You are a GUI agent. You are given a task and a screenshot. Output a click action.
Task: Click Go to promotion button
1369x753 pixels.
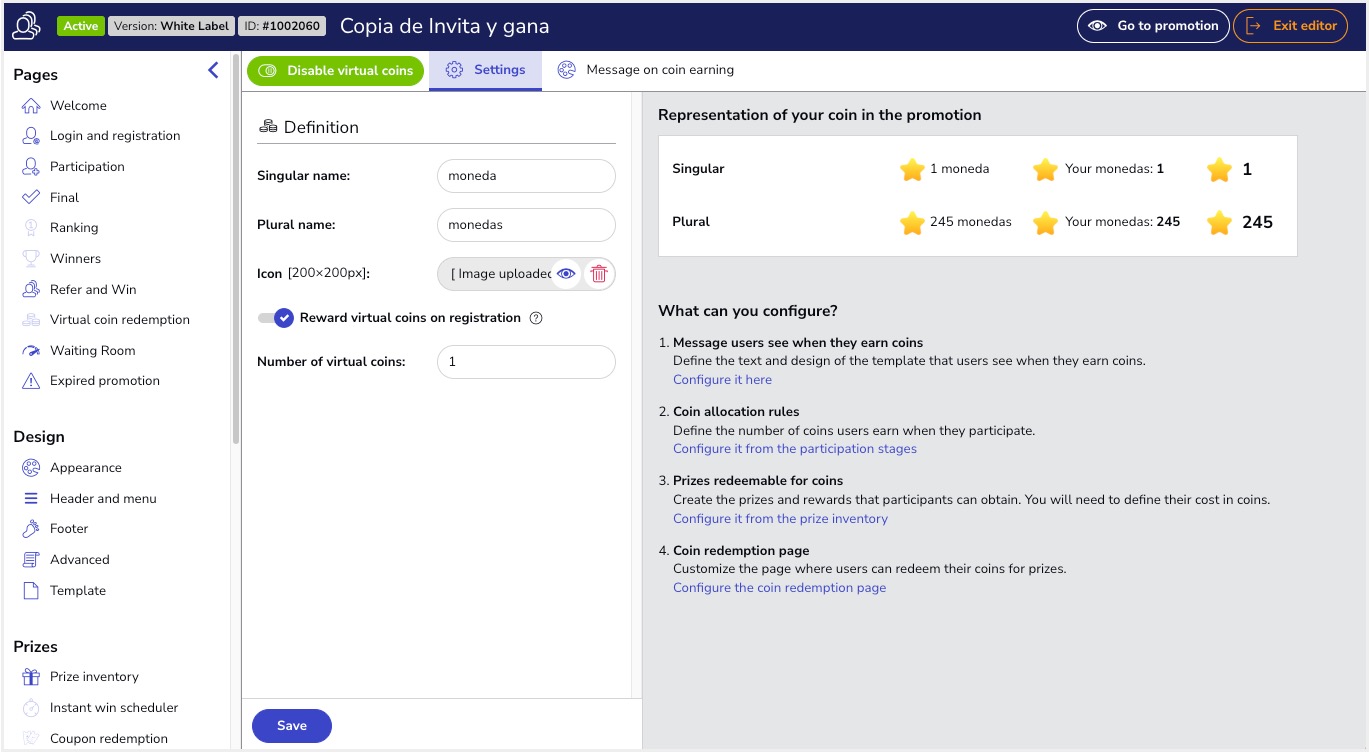point(1153,26)
